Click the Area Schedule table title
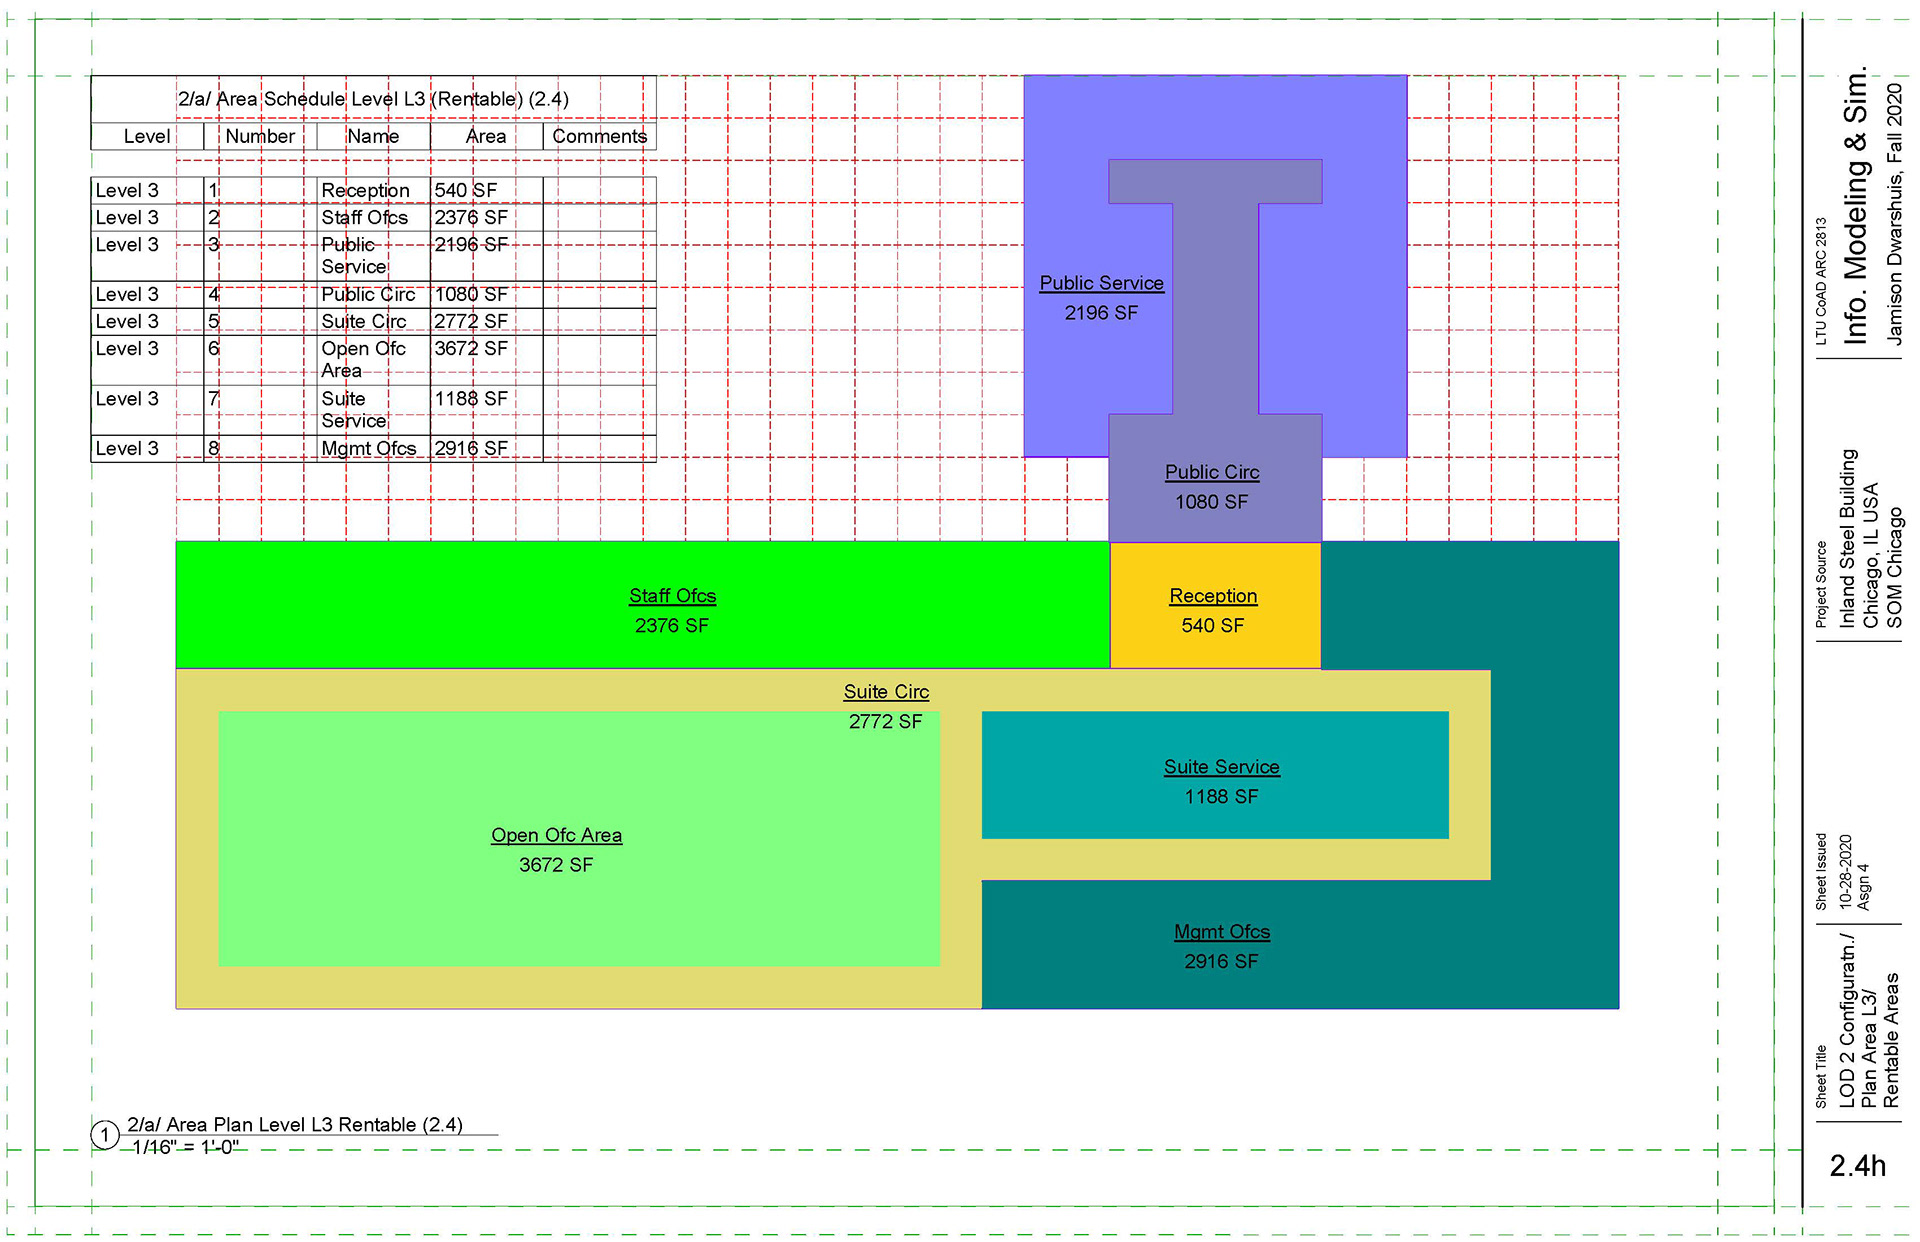This screenshot has width=1920, height=1242. [x=373, y=99]
